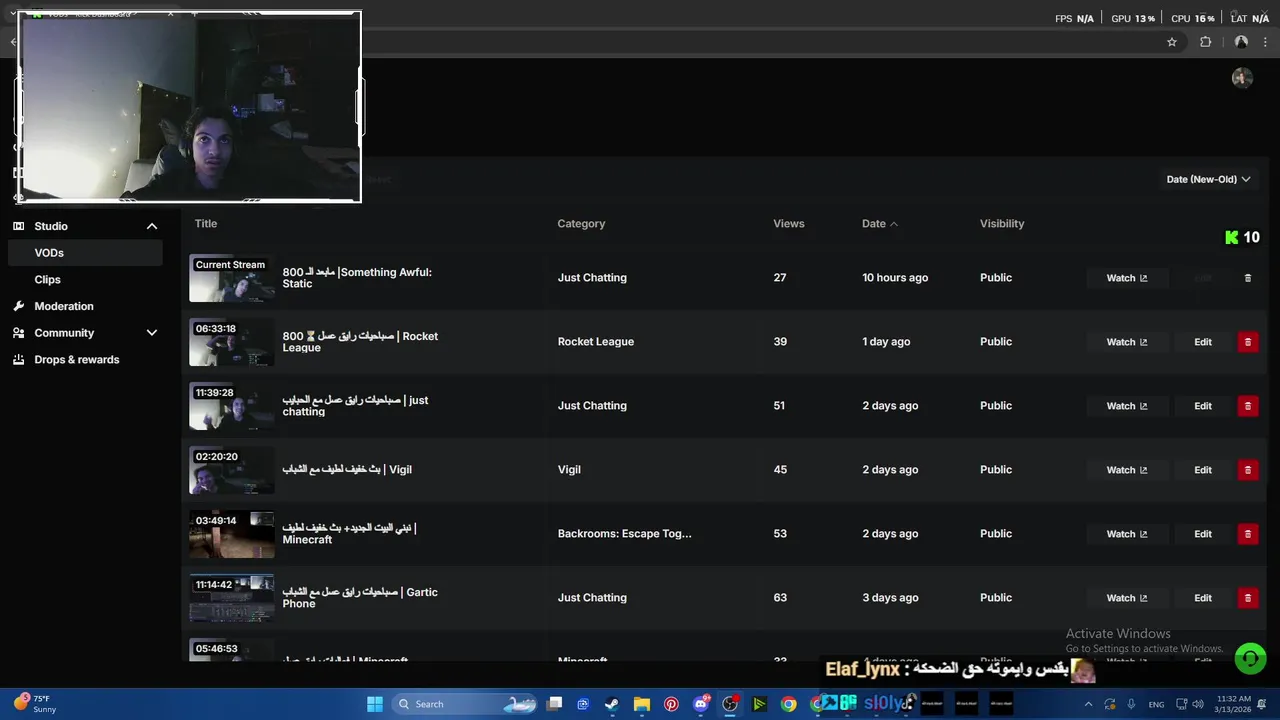Click the Visibility column header
The height and width of the screenshot is (720, 1280).
pos(1002,224)
